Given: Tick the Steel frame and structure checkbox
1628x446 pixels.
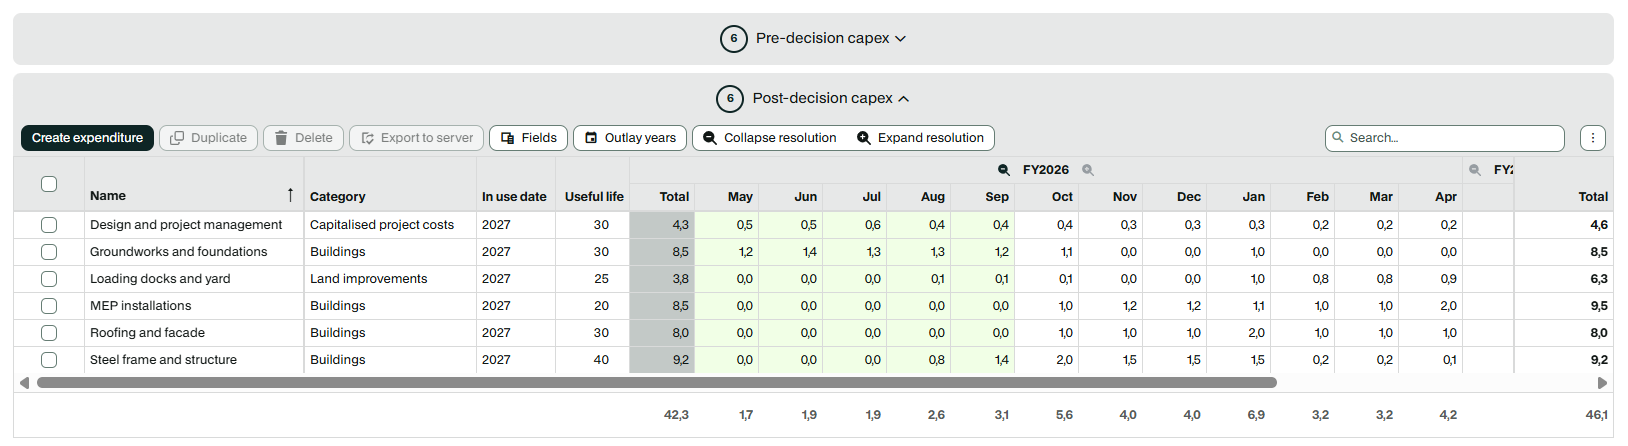Looking at the screenshot, I should 49,360.
